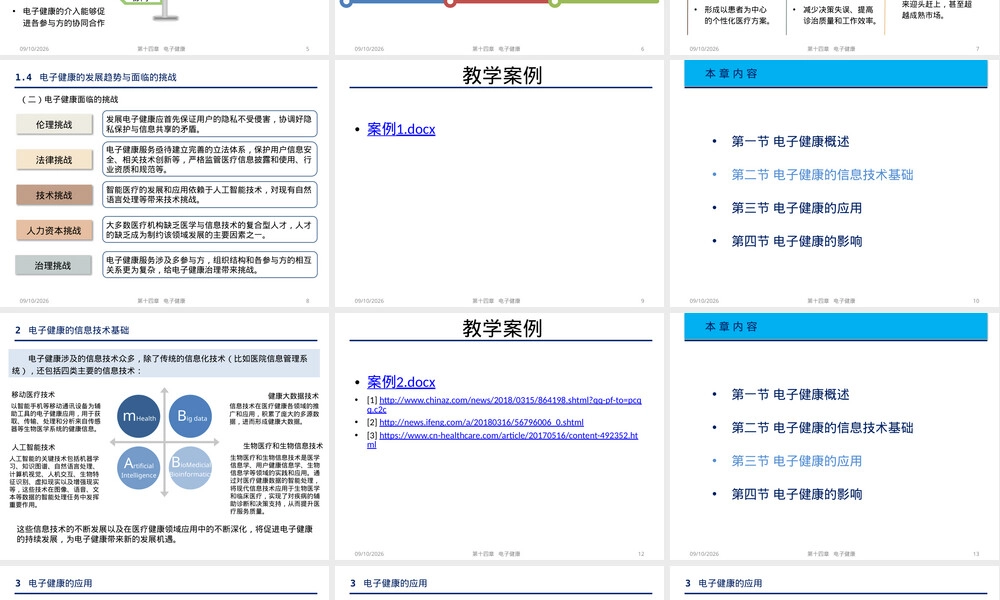Open the news.ifeng.com reference link

point(482,422)
